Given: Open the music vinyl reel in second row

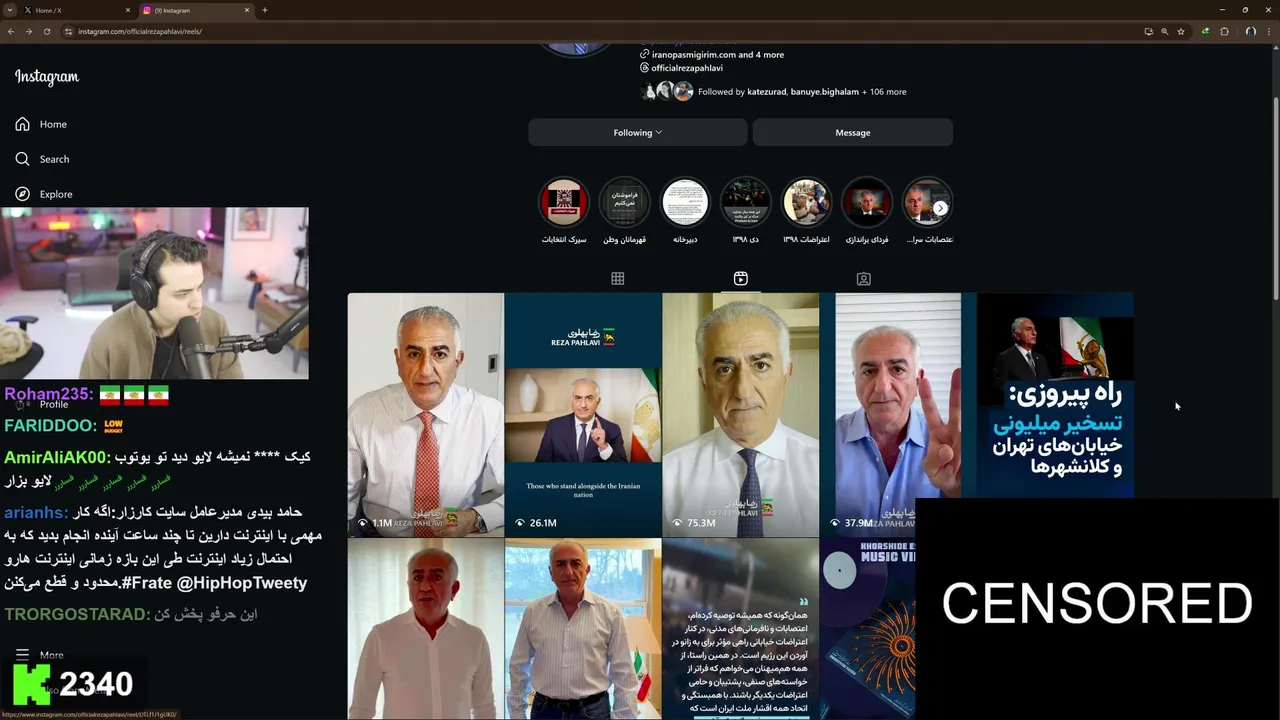Looking at the screenshot, I should point(867,629).
